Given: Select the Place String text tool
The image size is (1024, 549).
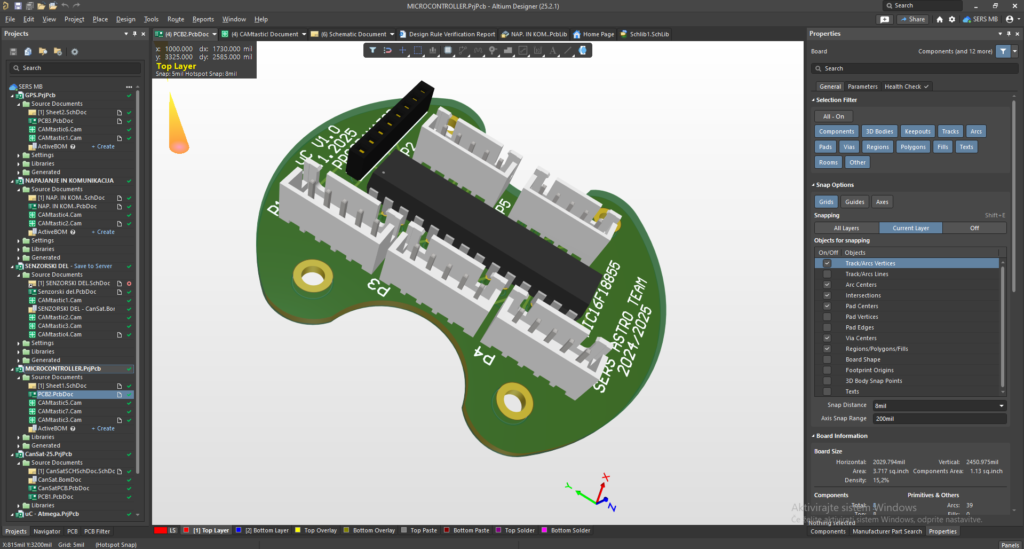Looking at the screenshot, I should pyautogui.click(x=553, y=49).
